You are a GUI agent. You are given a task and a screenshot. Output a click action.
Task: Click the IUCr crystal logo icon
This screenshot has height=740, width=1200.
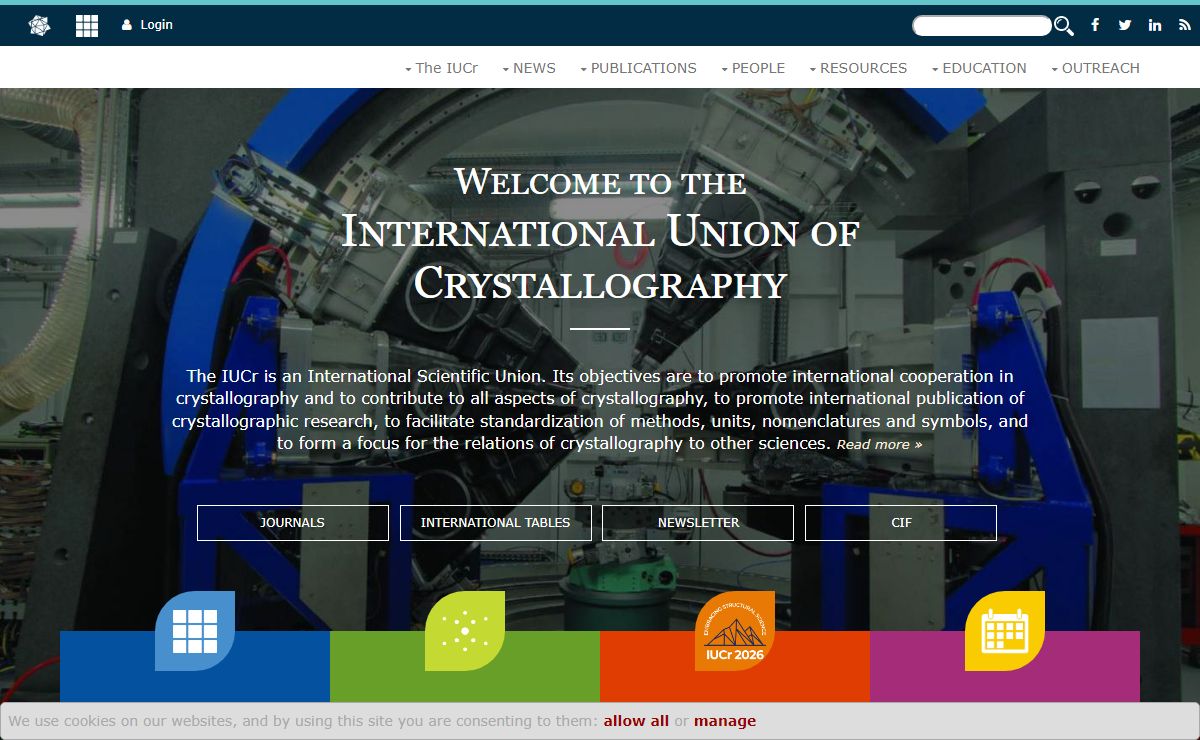pyautogui.click(x=39, y=25)
